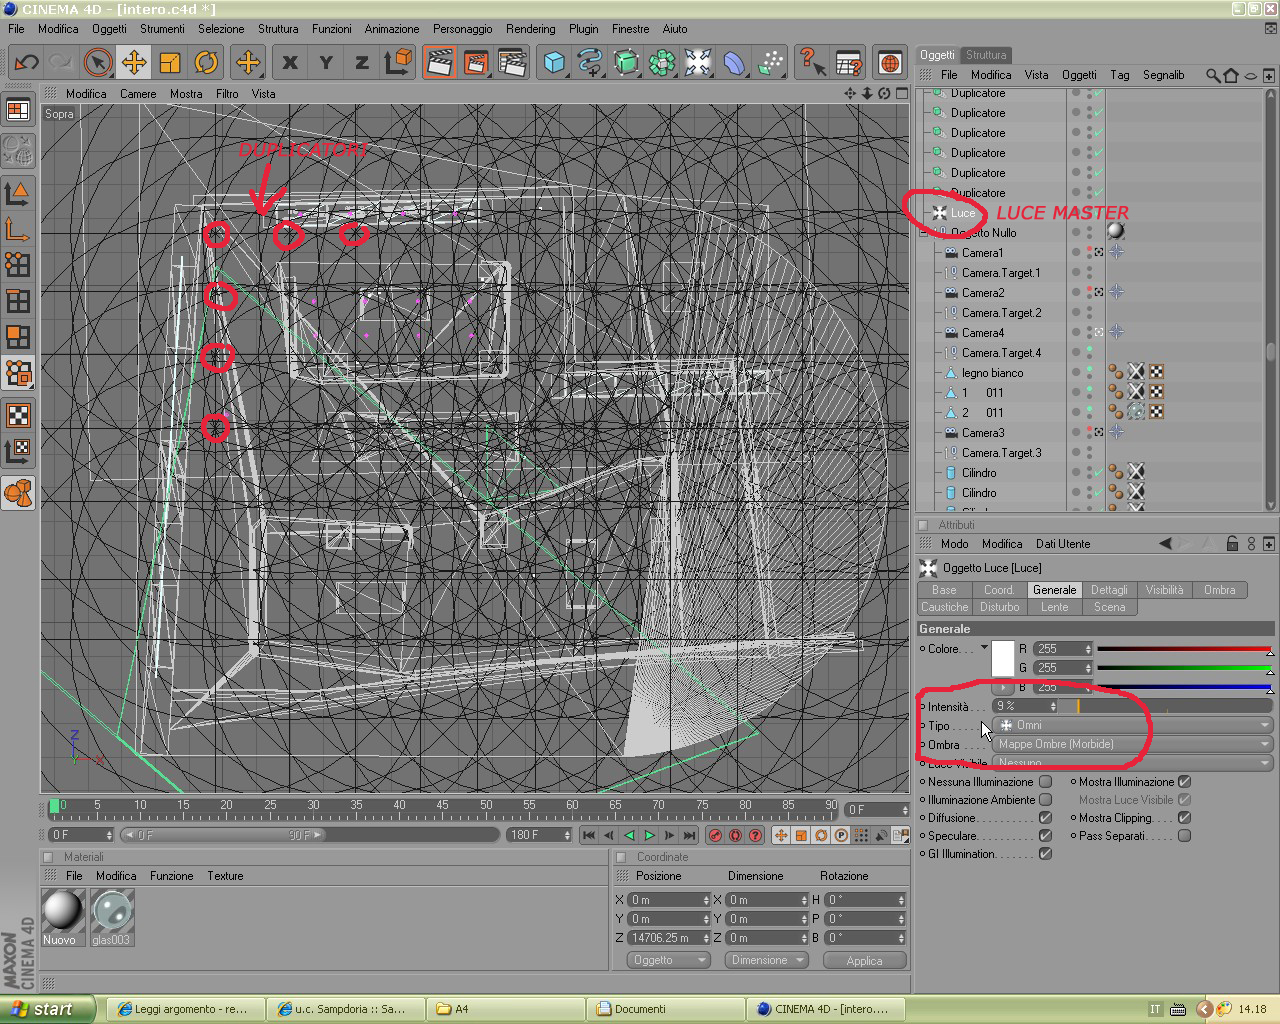Toggle Diffusione checkbox
The width and height of the screenshot is (1280, 1024).
pos(1045,818)
